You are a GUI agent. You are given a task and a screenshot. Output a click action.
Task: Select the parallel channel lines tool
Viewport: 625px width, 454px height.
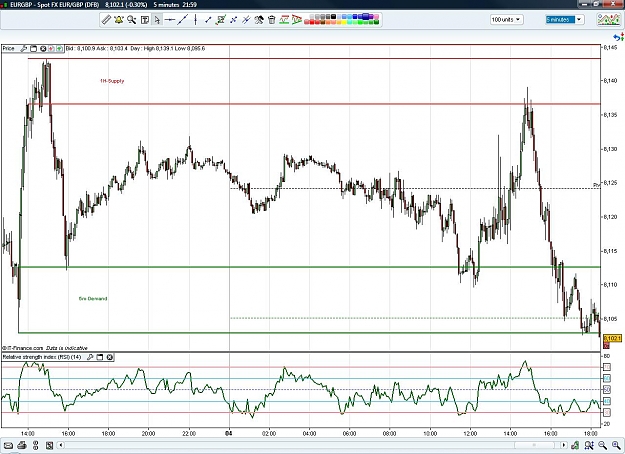tap(246, 20)
